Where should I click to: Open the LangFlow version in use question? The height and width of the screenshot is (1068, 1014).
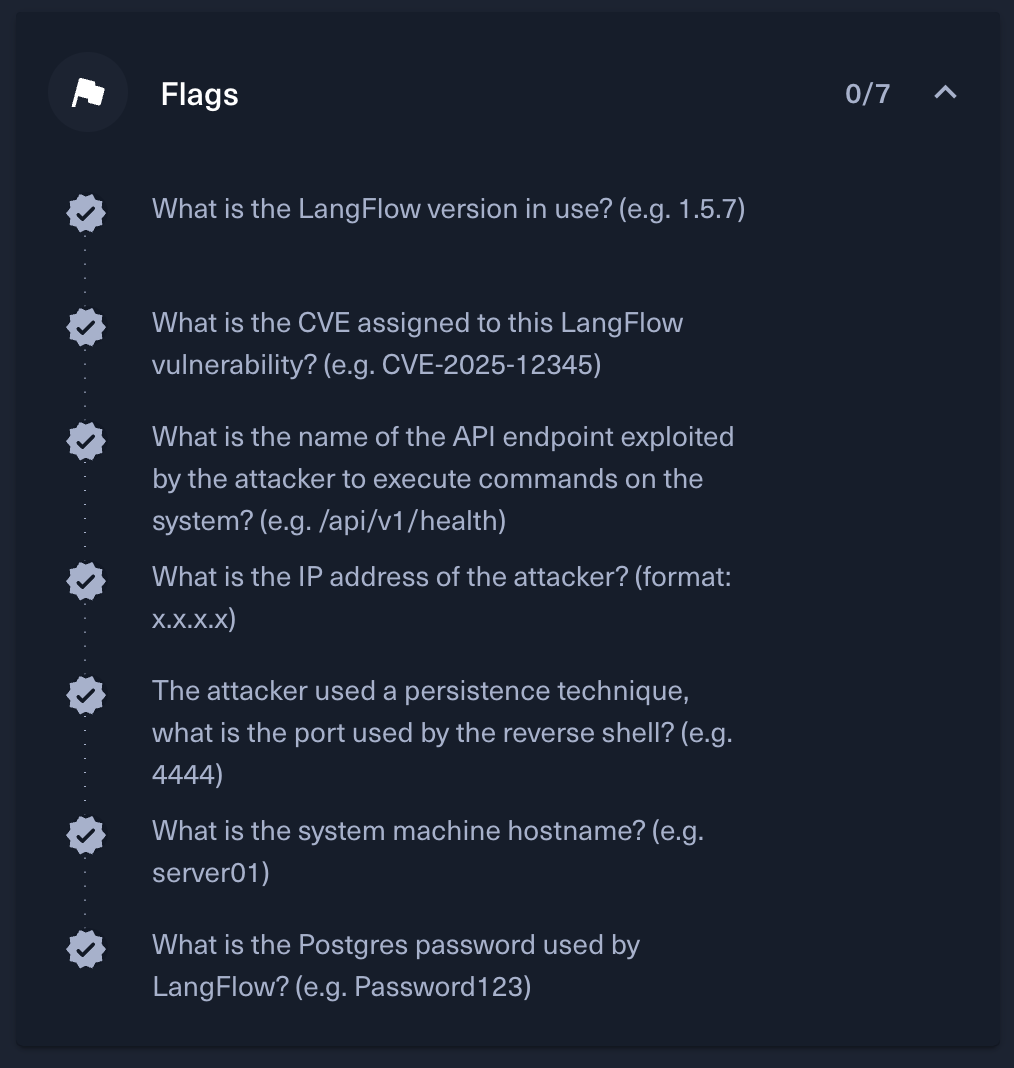coord(448,209)
